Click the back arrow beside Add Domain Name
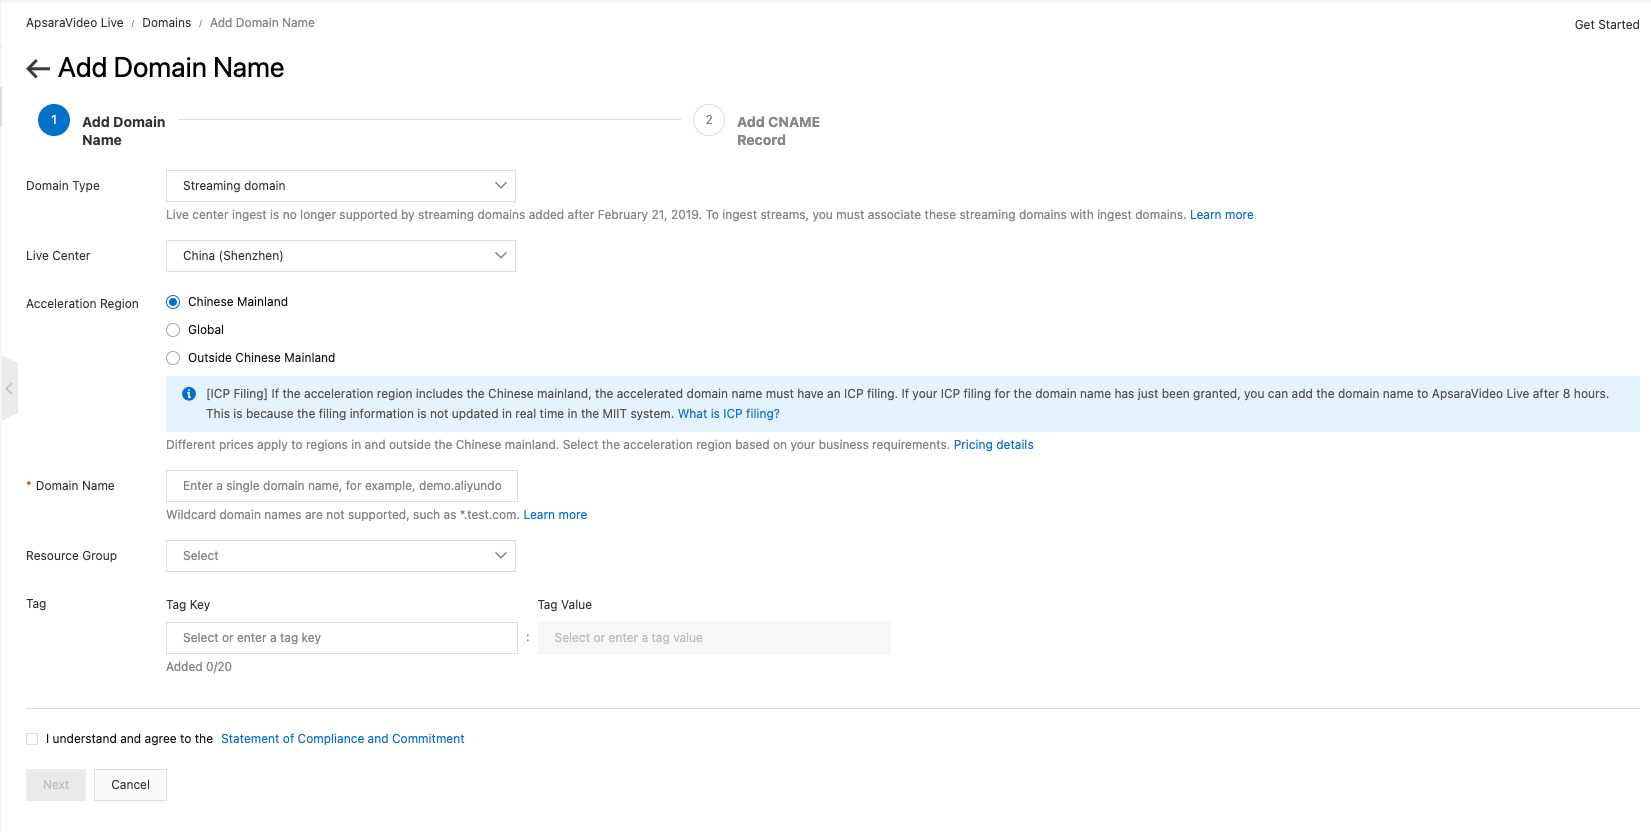 38,68
